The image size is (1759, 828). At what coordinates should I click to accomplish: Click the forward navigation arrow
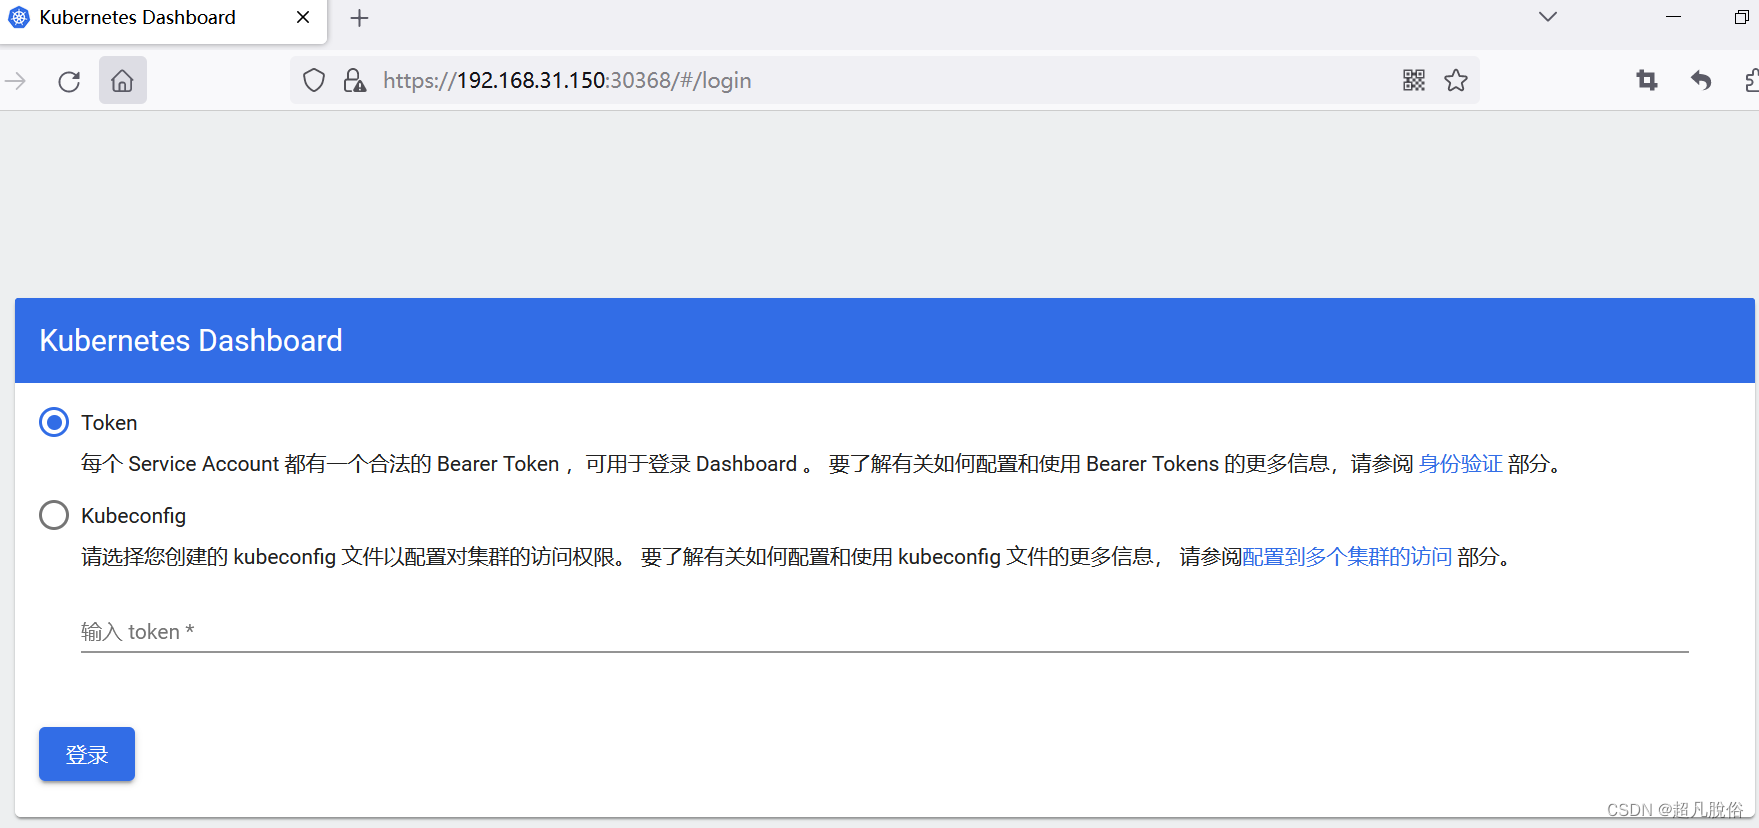click(x=16, y=81)
